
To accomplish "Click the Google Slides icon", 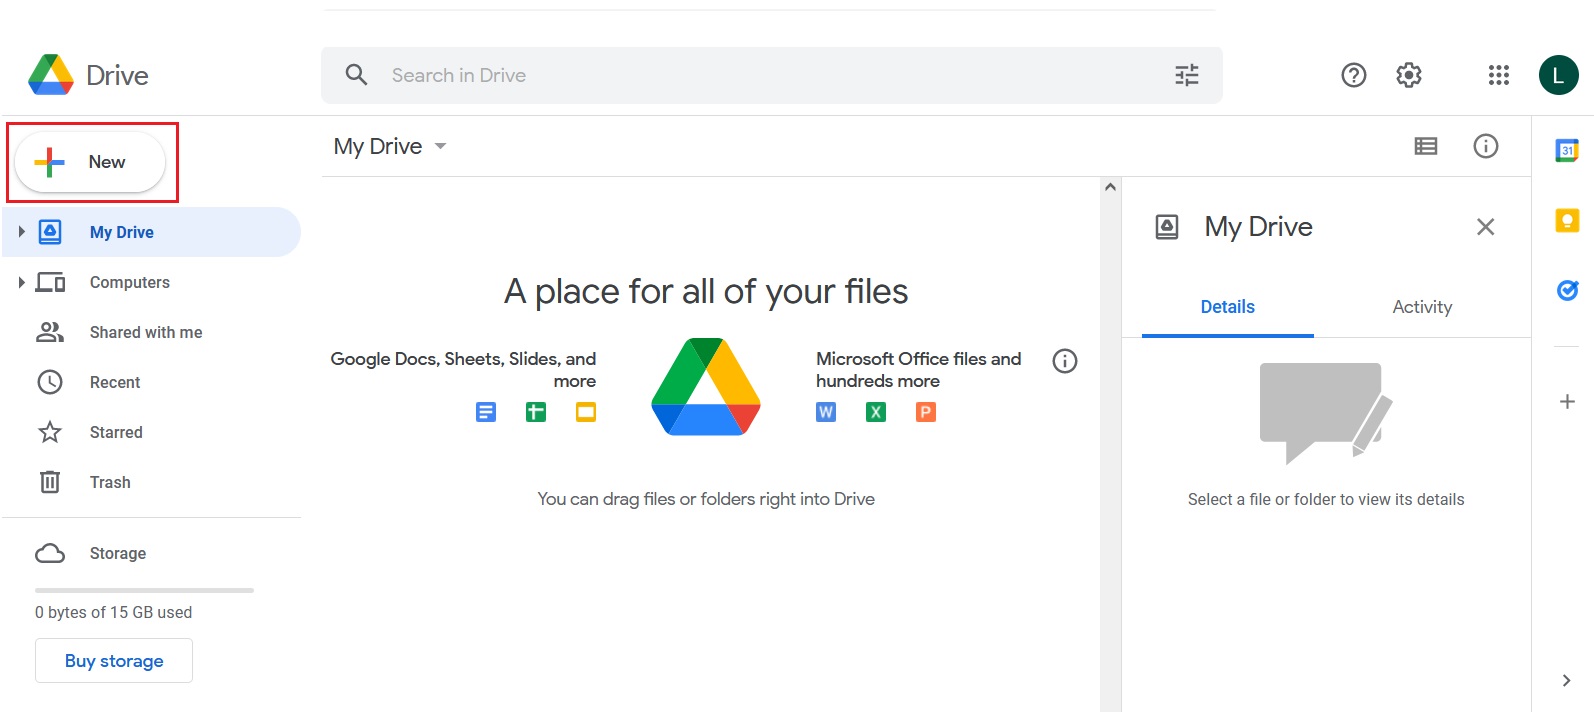I will 586,412.
